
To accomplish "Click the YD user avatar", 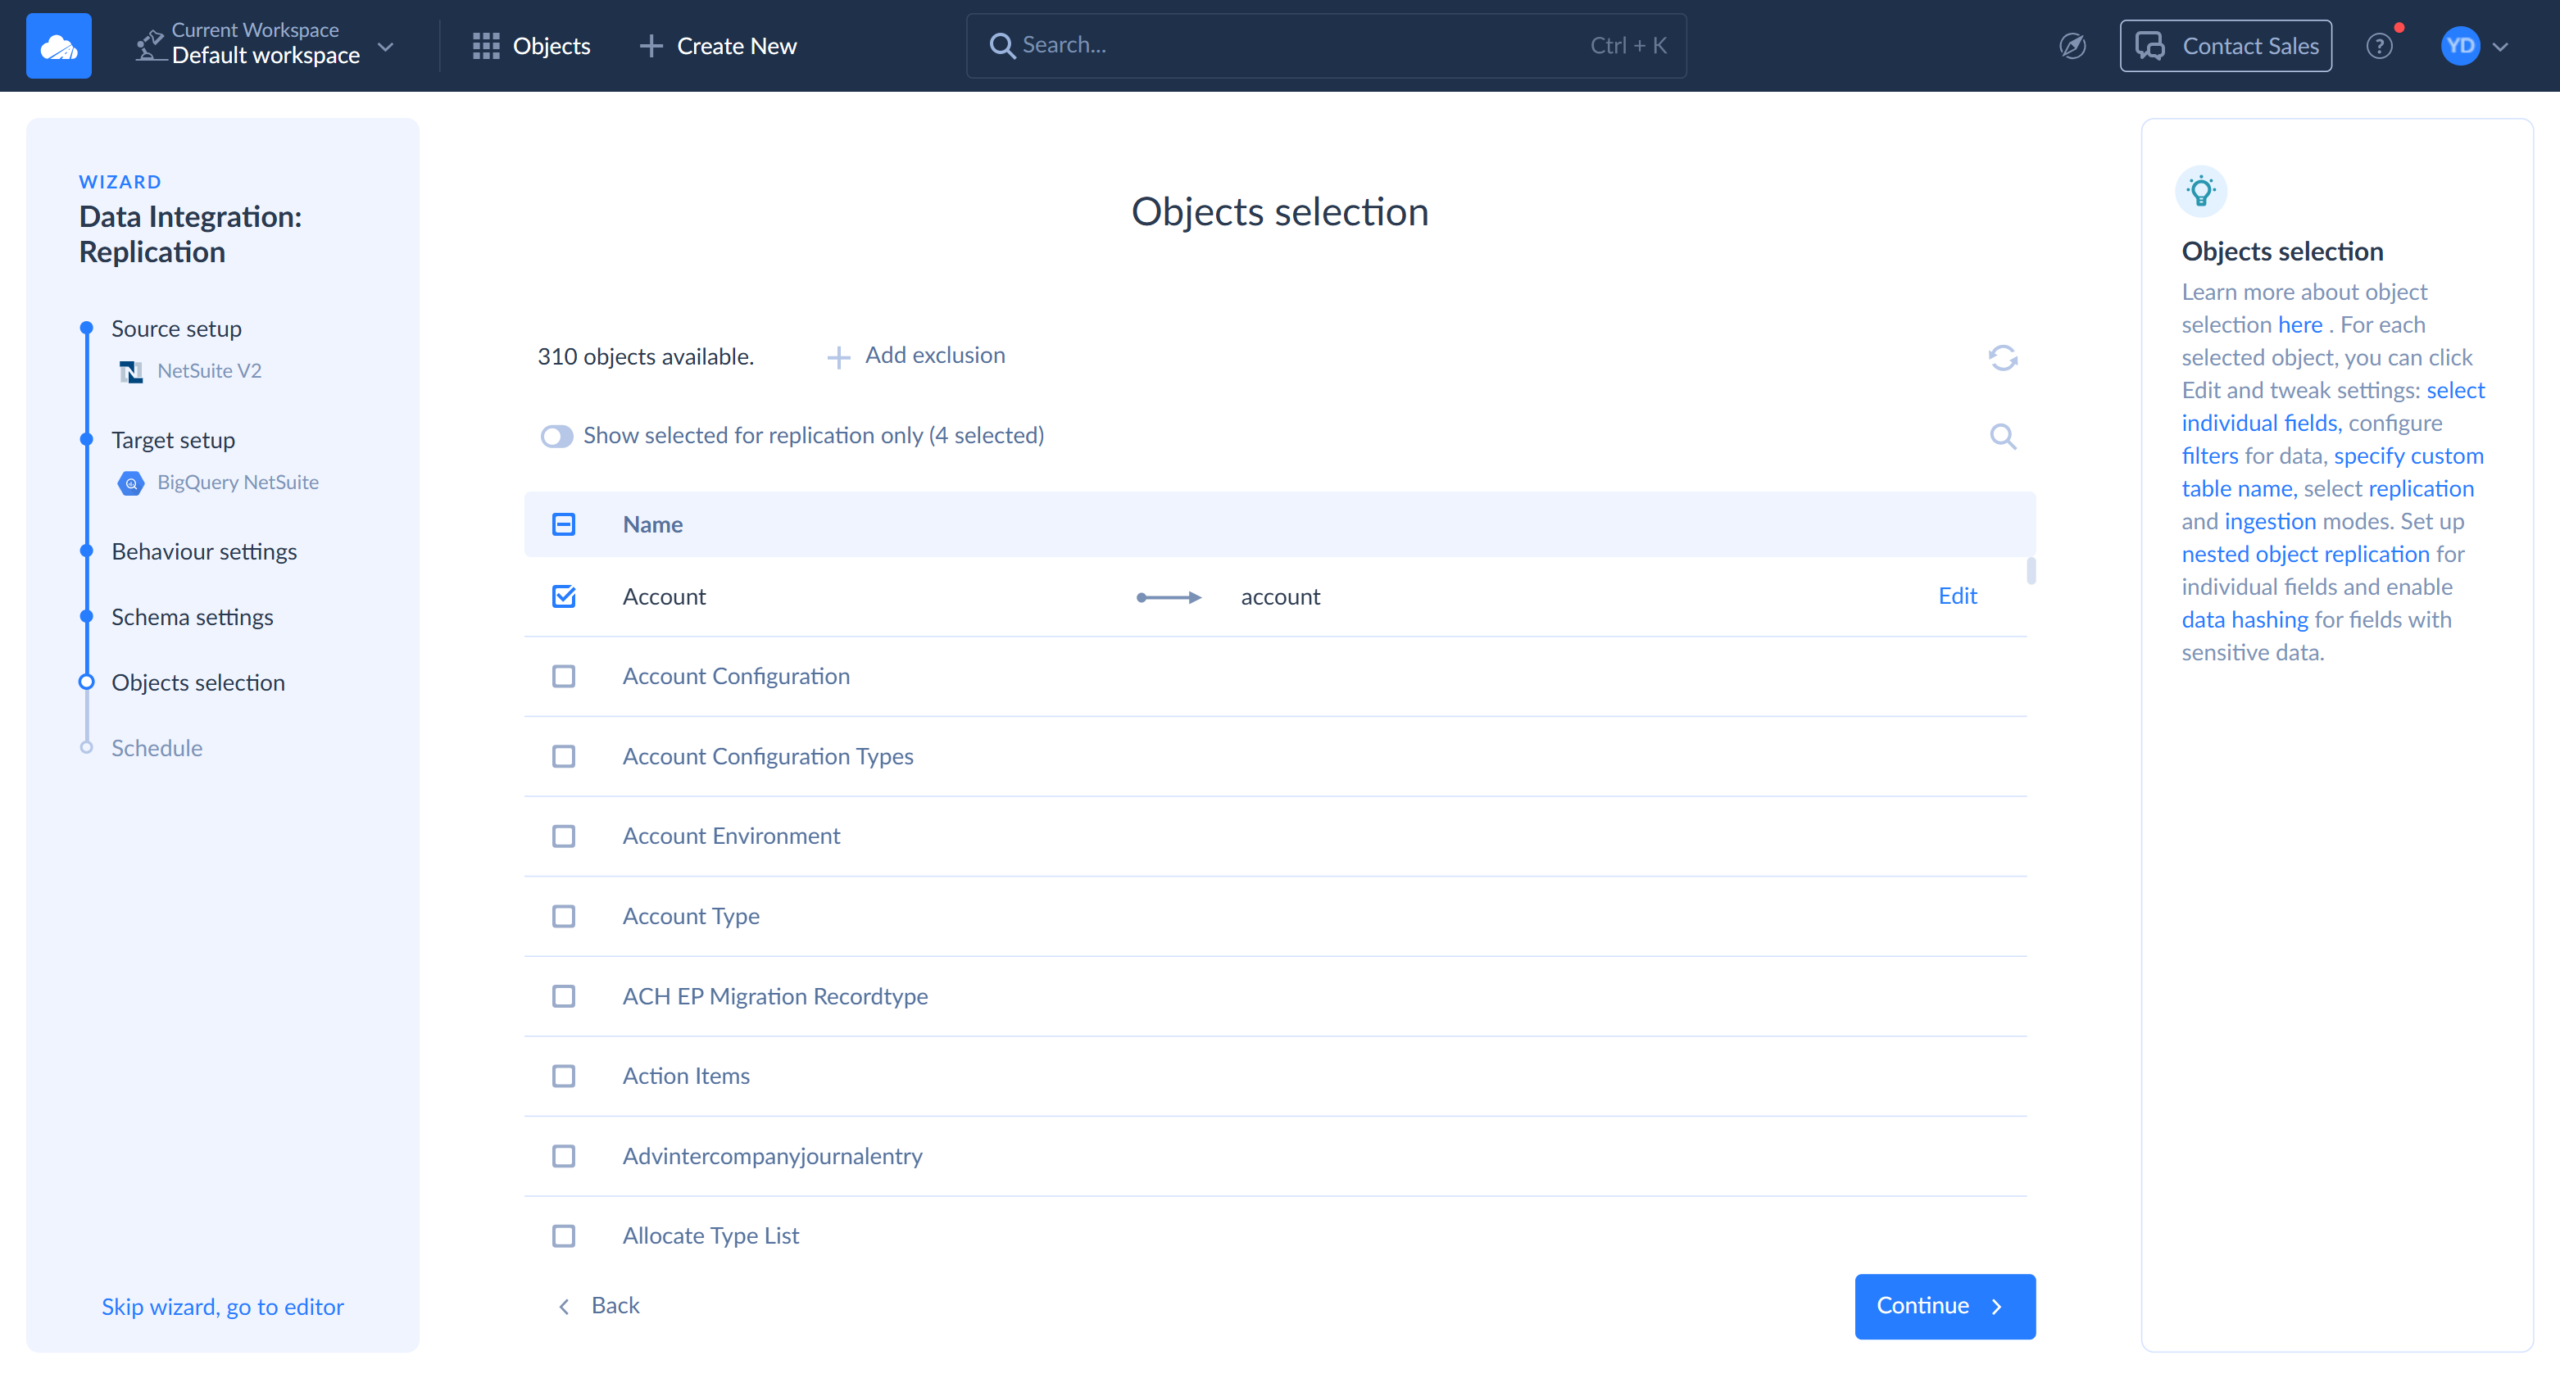I will tap(2460, 46).
